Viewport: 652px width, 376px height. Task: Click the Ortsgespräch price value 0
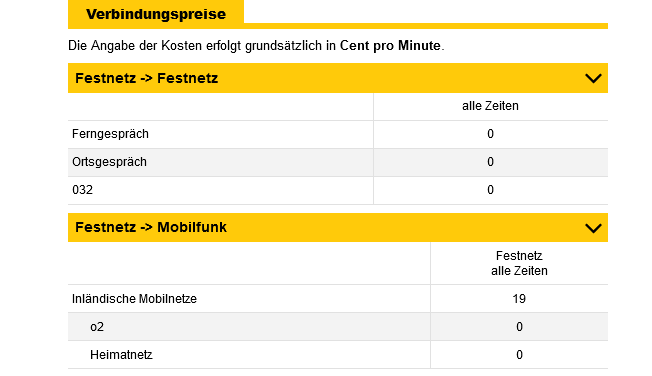tap(490, 162)
